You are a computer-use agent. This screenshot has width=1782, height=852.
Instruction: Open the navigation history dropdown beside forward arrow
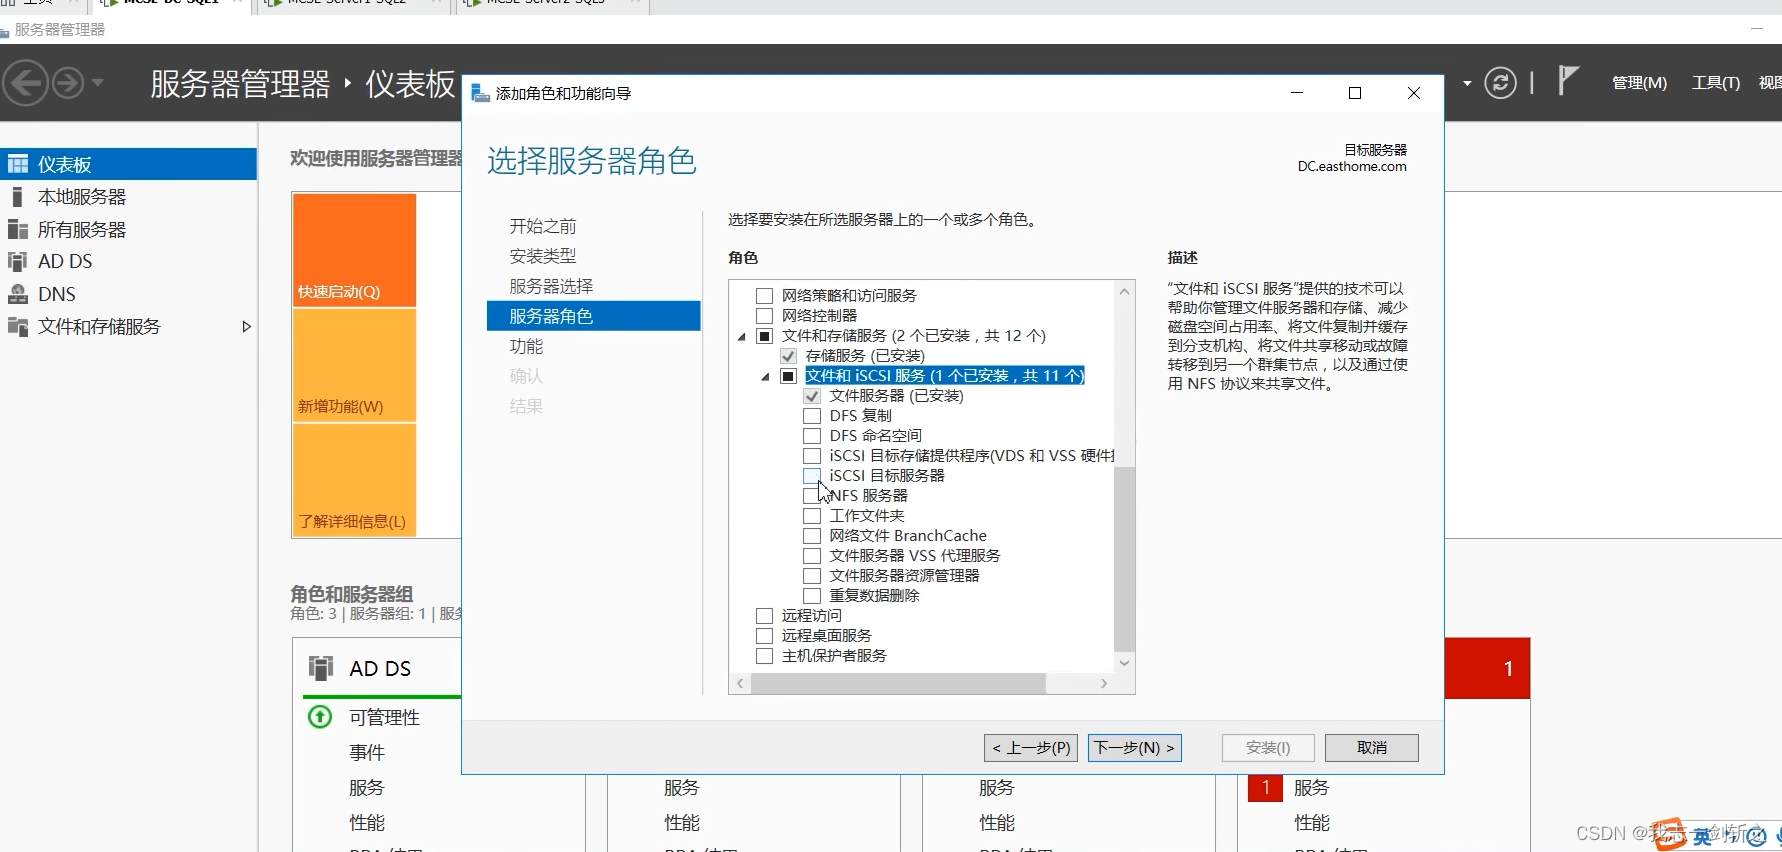tap(97, 82)
